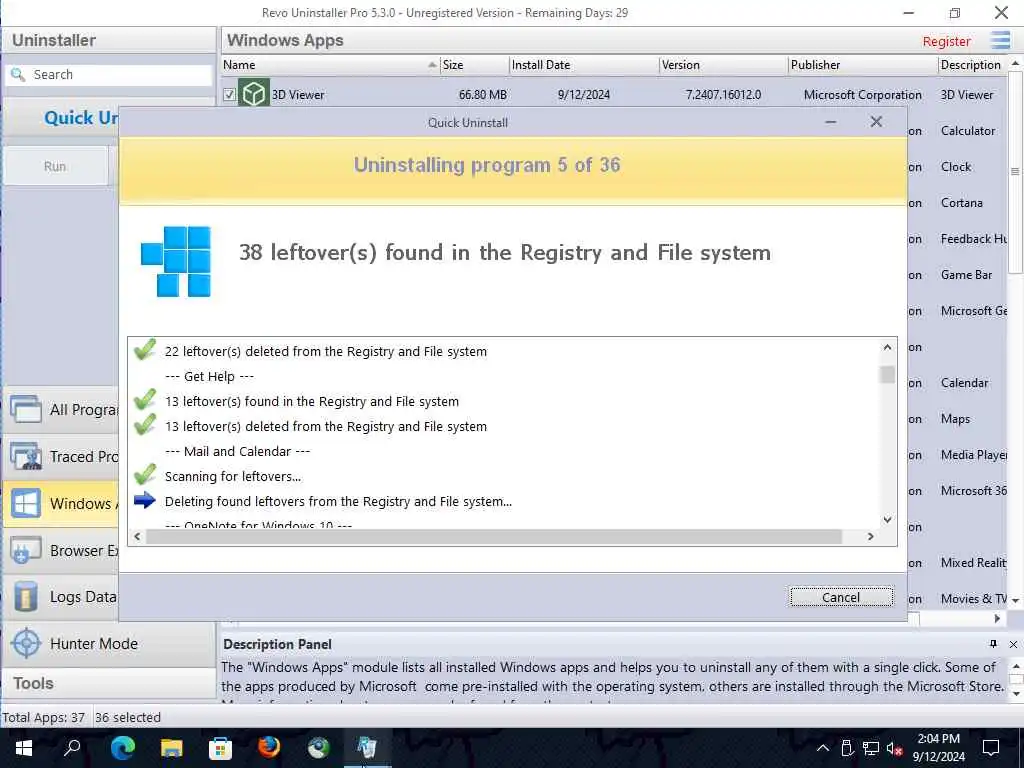1024x768 pixels.
Task: Click the 3D Viewer app icon
Action: (253, 94)
